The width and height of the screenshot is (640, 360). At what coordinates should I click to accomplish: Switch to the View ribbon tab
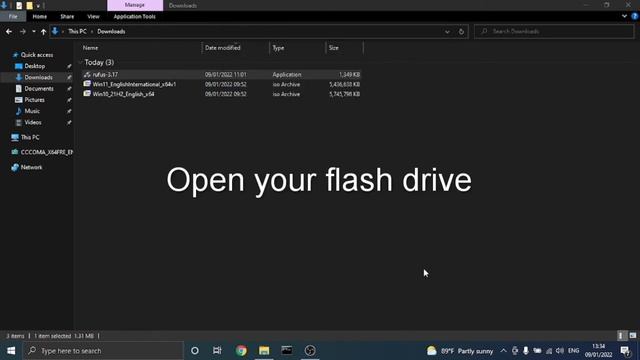(x=93, y=16)
